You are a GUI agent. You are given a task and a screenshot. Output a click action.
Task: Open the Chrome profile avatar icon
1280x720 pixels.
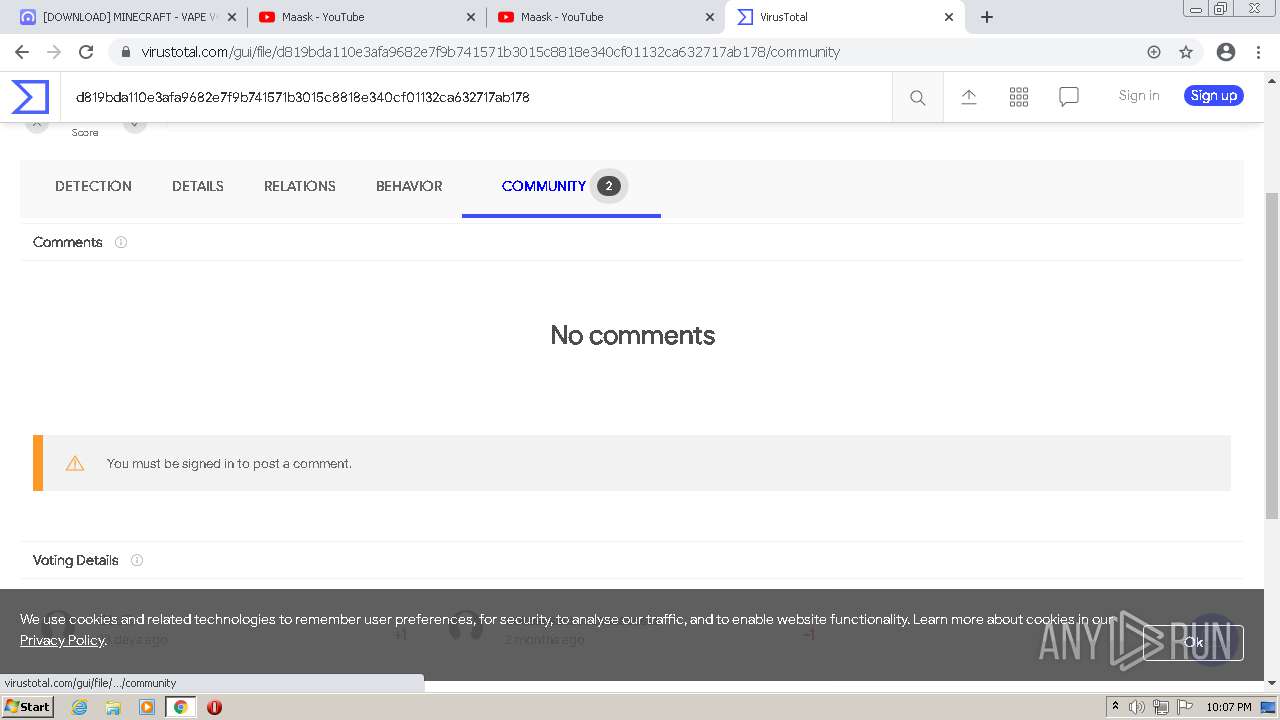[1226, 52]
